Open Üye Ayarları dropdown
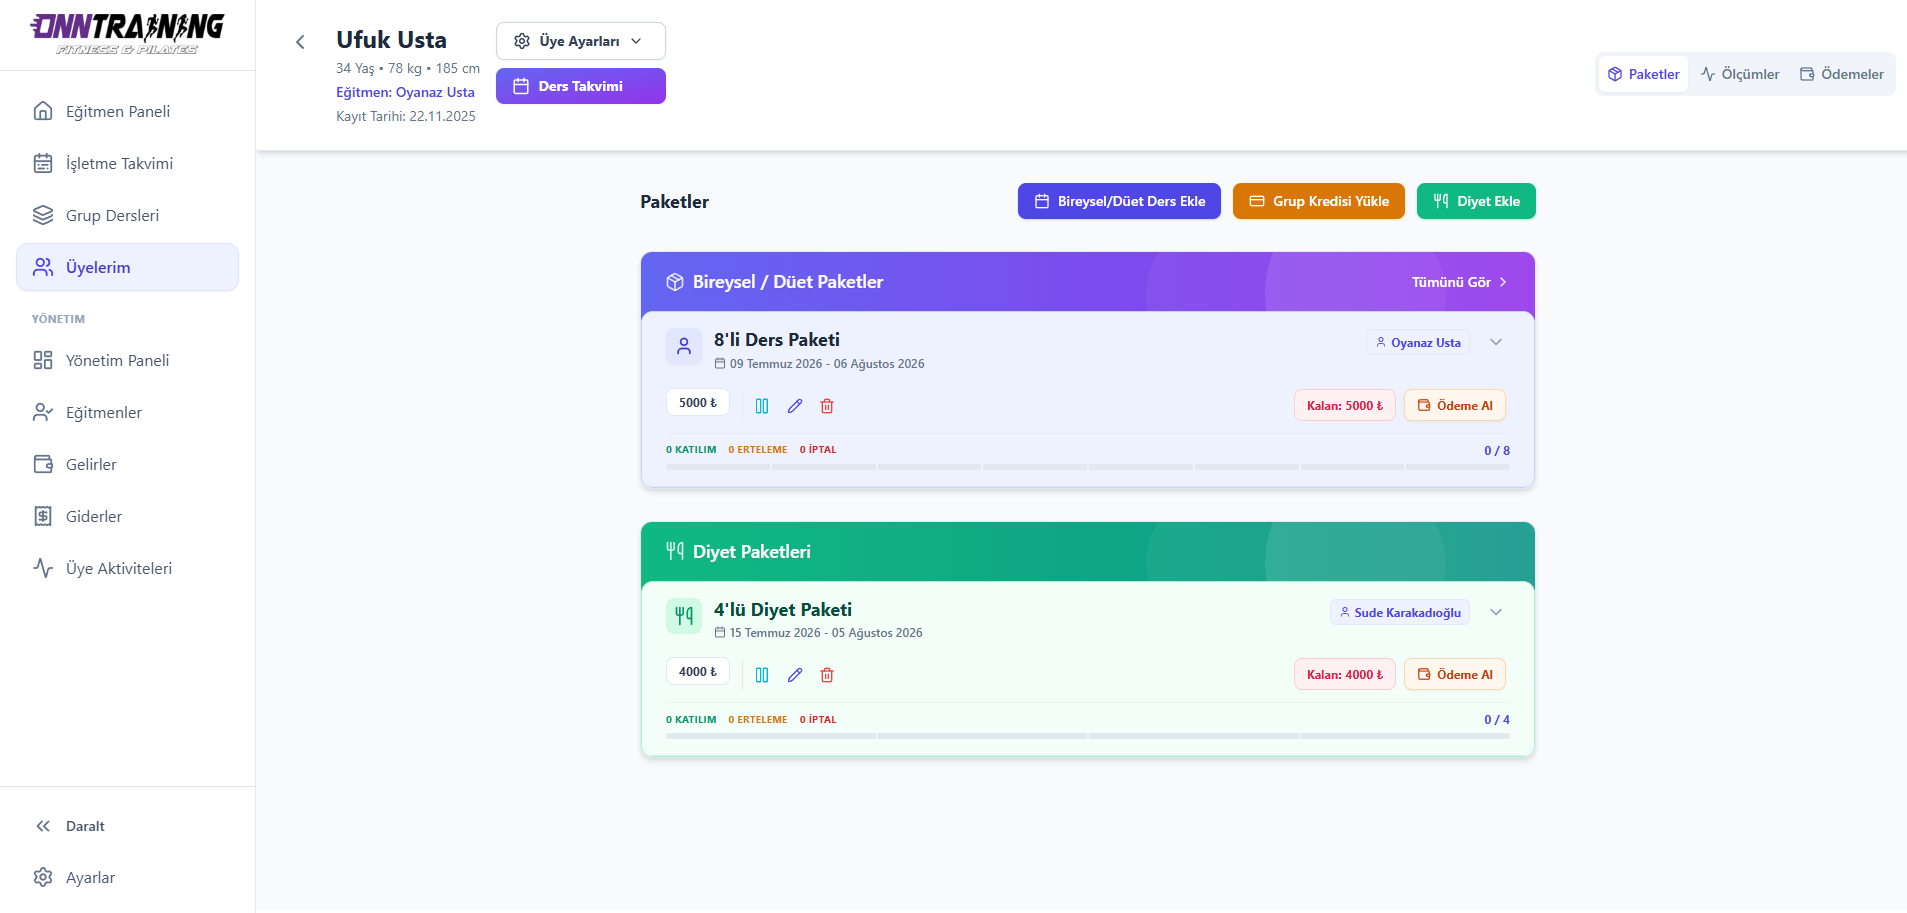The height and width of the screenshot is (913, 1907). pos(581,41)
